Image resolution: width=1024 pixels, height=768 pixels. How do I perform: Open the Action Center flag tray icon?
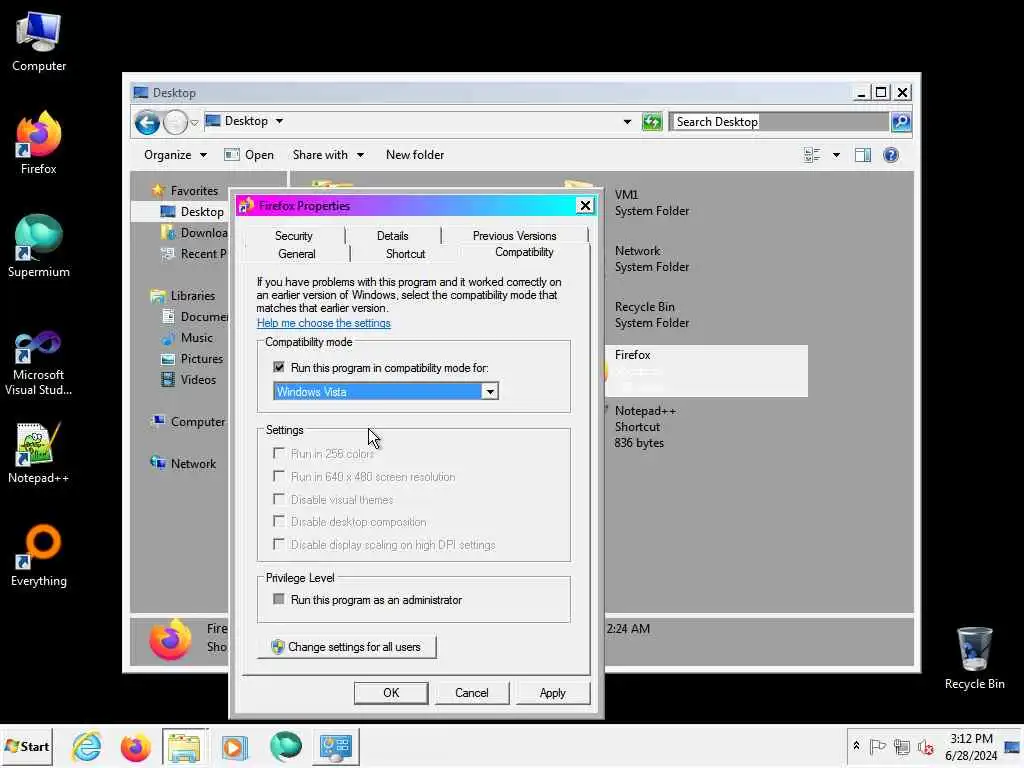878,746
